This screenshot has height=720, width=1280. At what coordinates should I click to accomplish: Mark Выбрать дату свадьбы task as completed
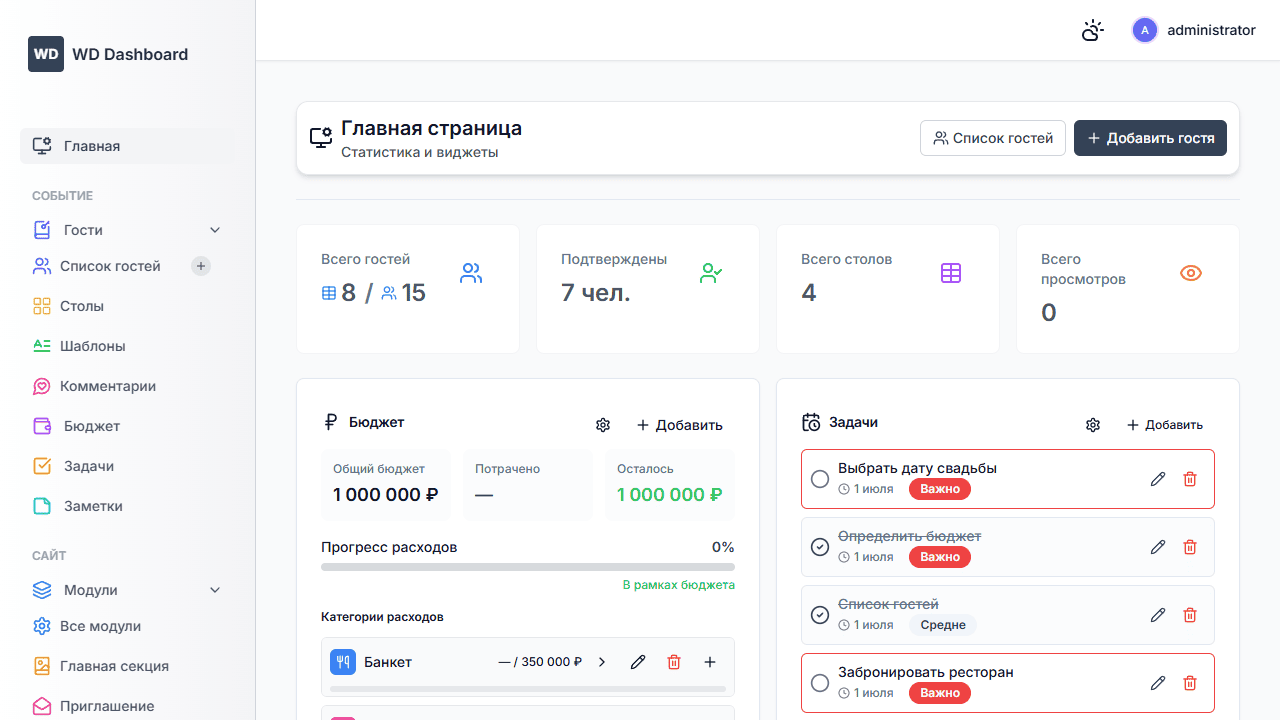[820, 479]
